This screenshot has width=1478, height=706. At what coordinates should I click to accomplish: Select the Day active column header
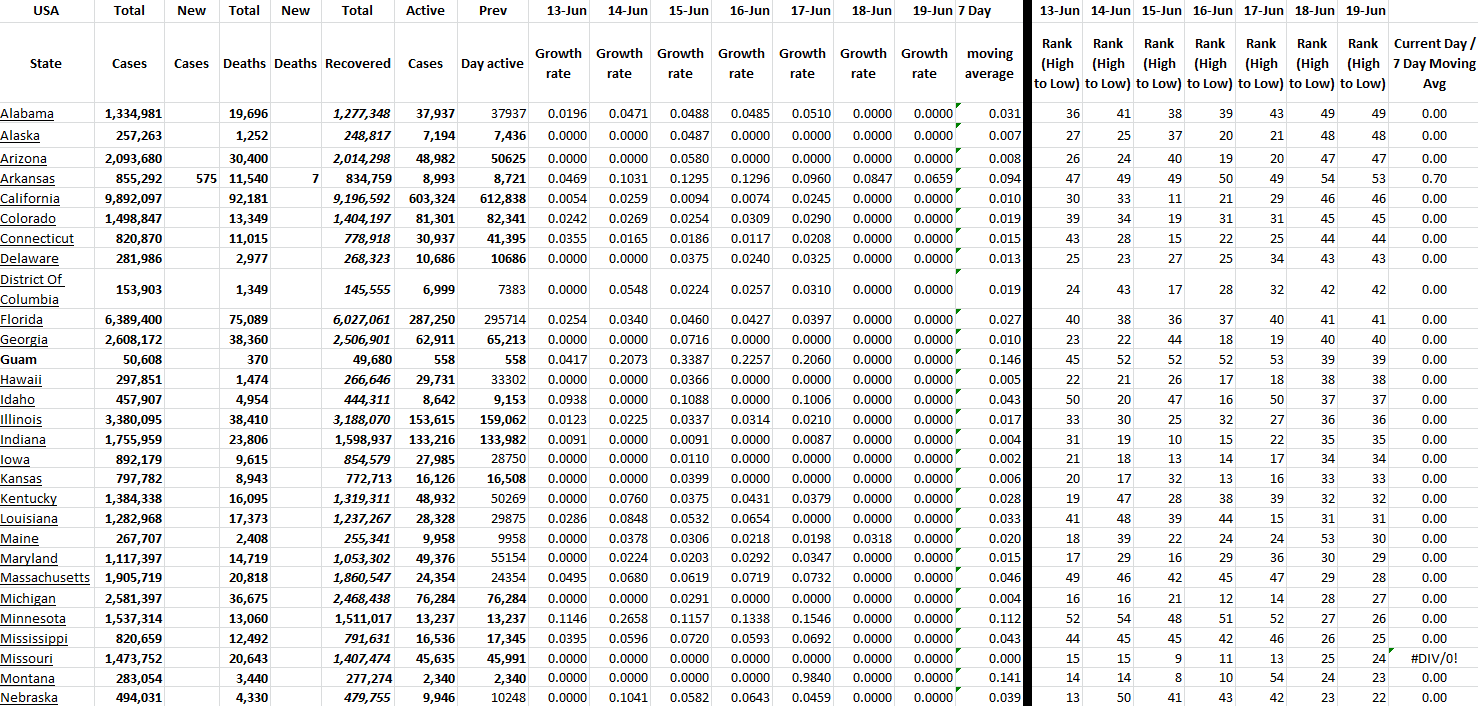(491, 63)
